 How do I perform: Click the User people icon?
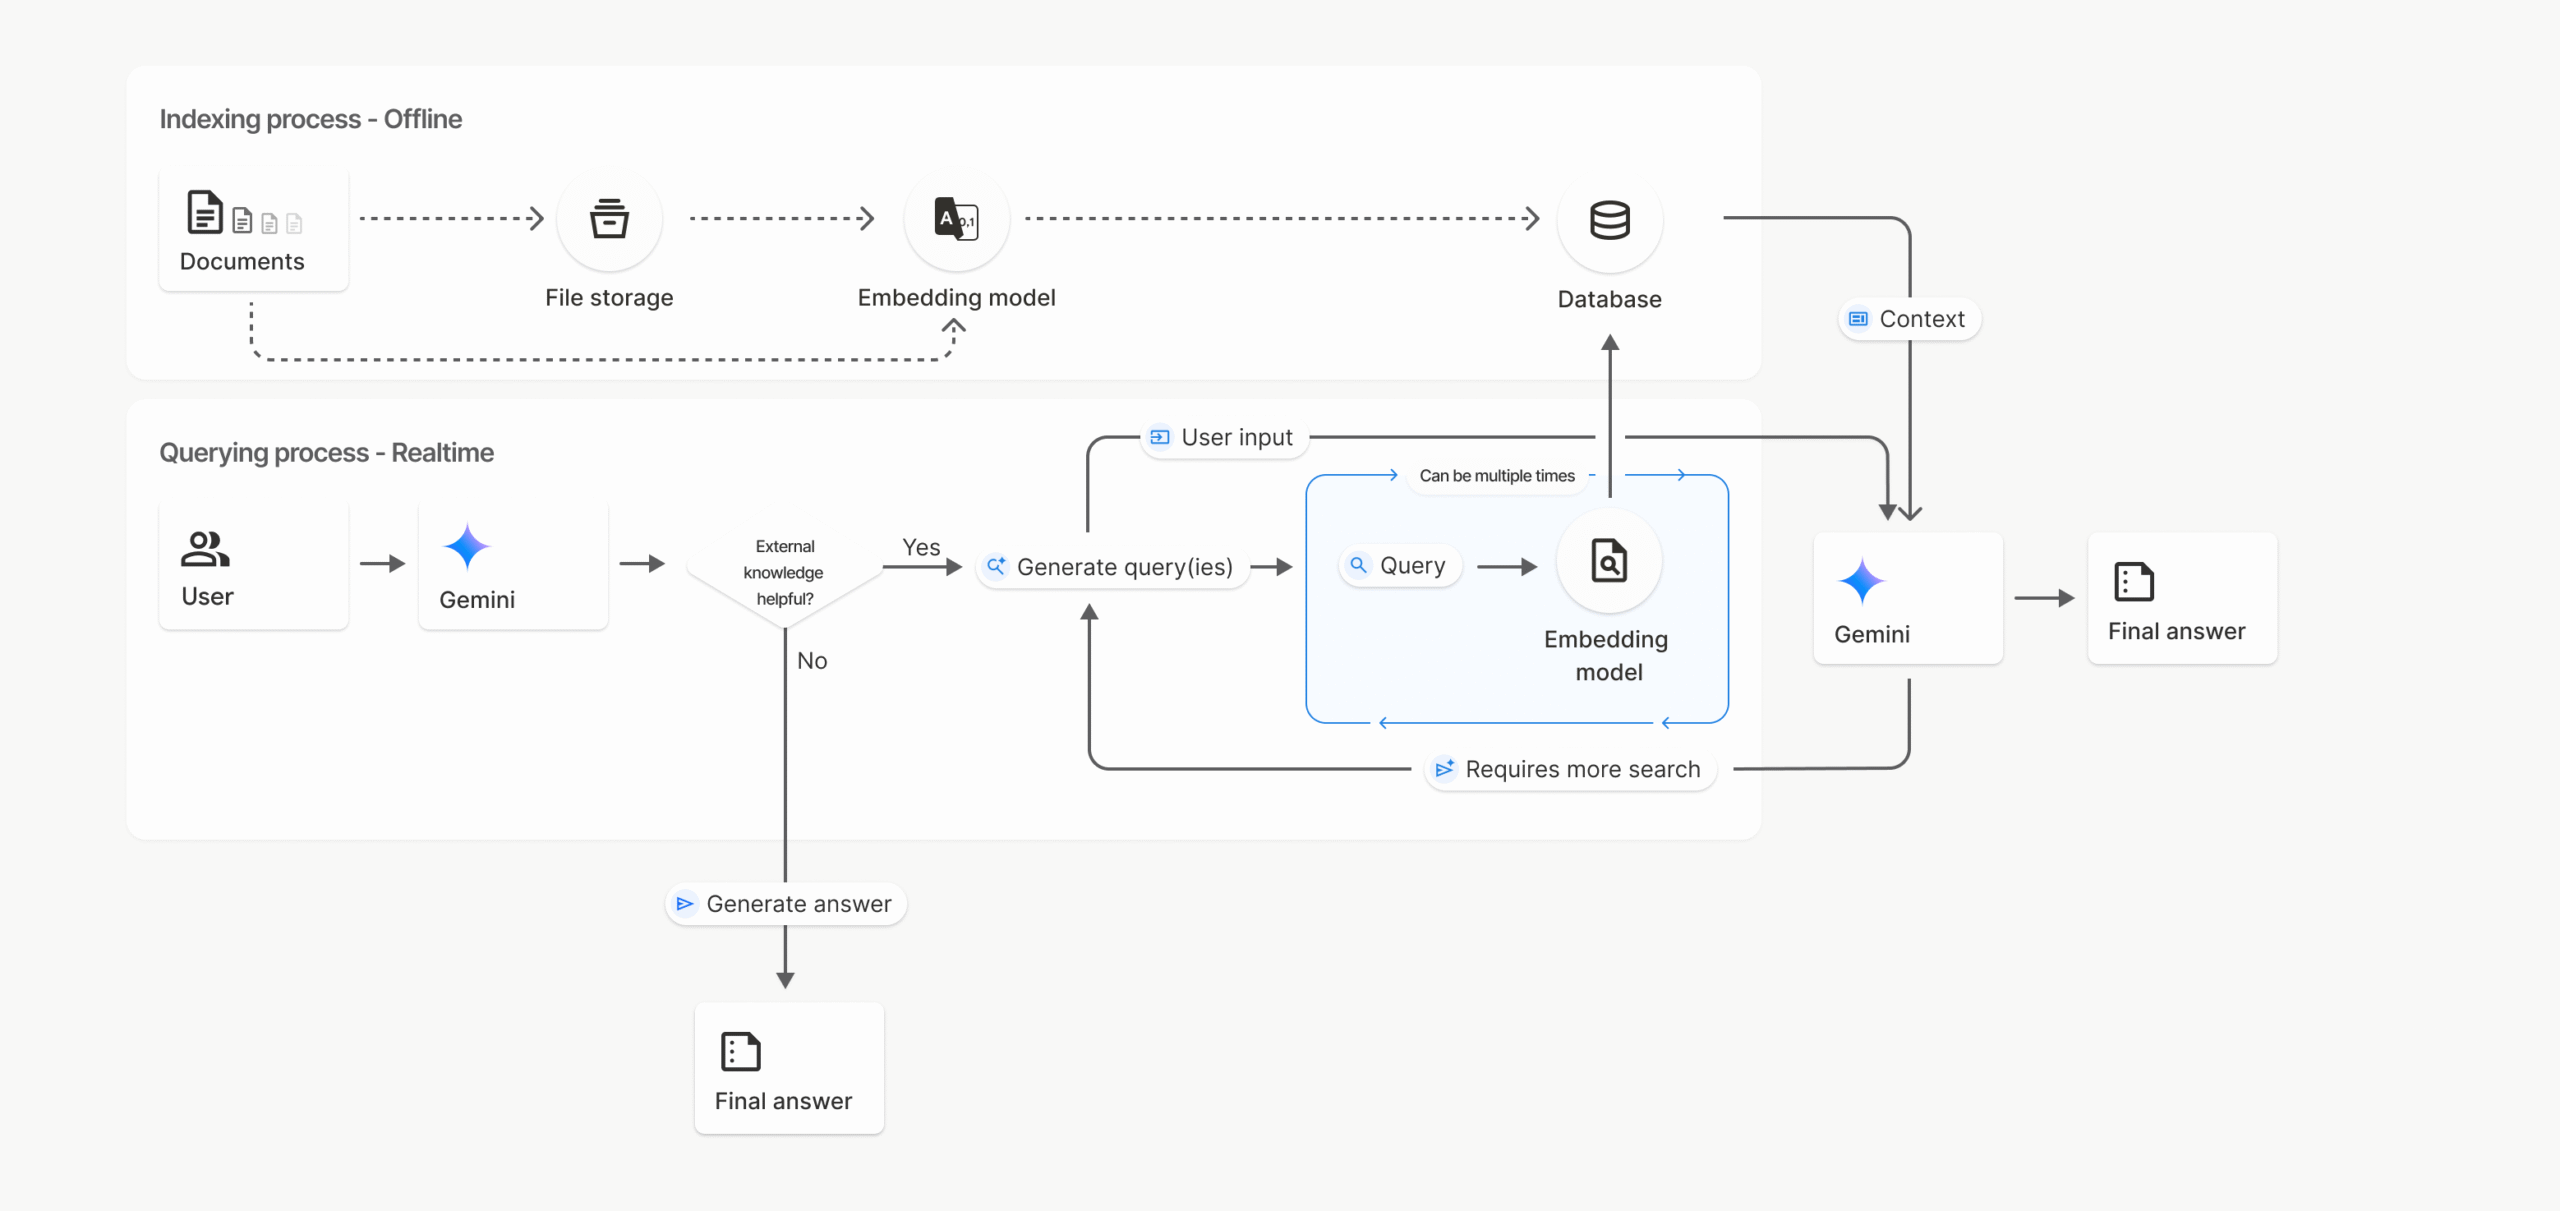(205, 548)
